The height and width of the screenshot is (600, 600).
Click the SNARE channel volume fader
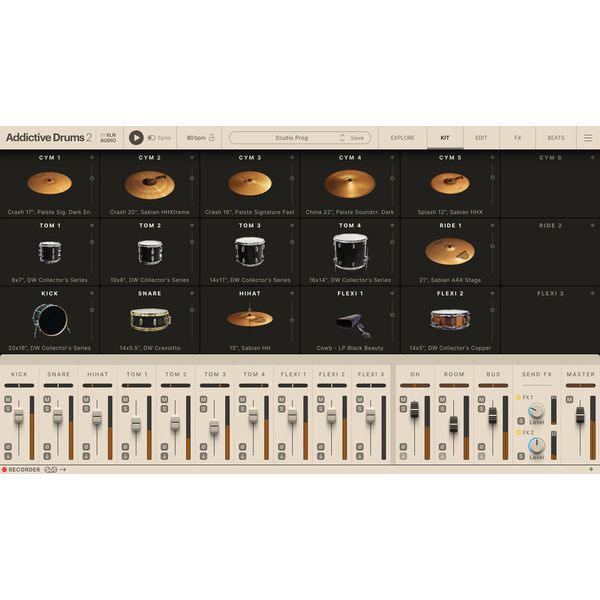(x=58, y=416)
